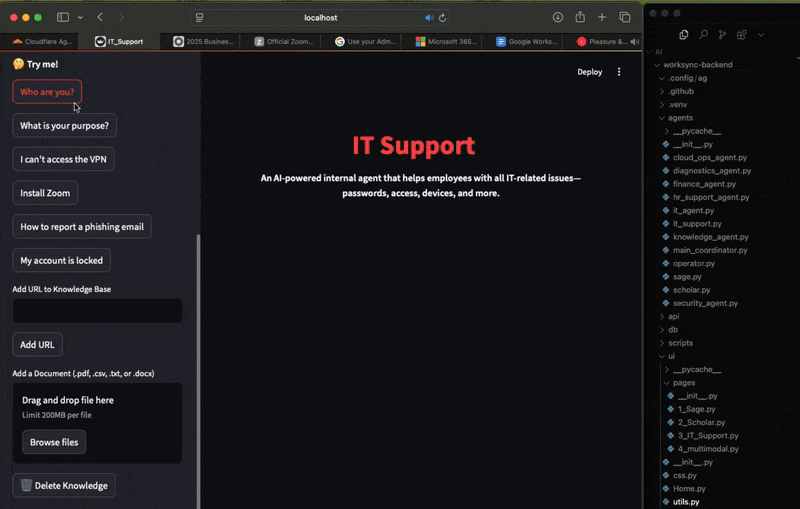Open the Safari downloads icon
The image size is (800, 509).
pyautogui.click(x=557, y=17)
